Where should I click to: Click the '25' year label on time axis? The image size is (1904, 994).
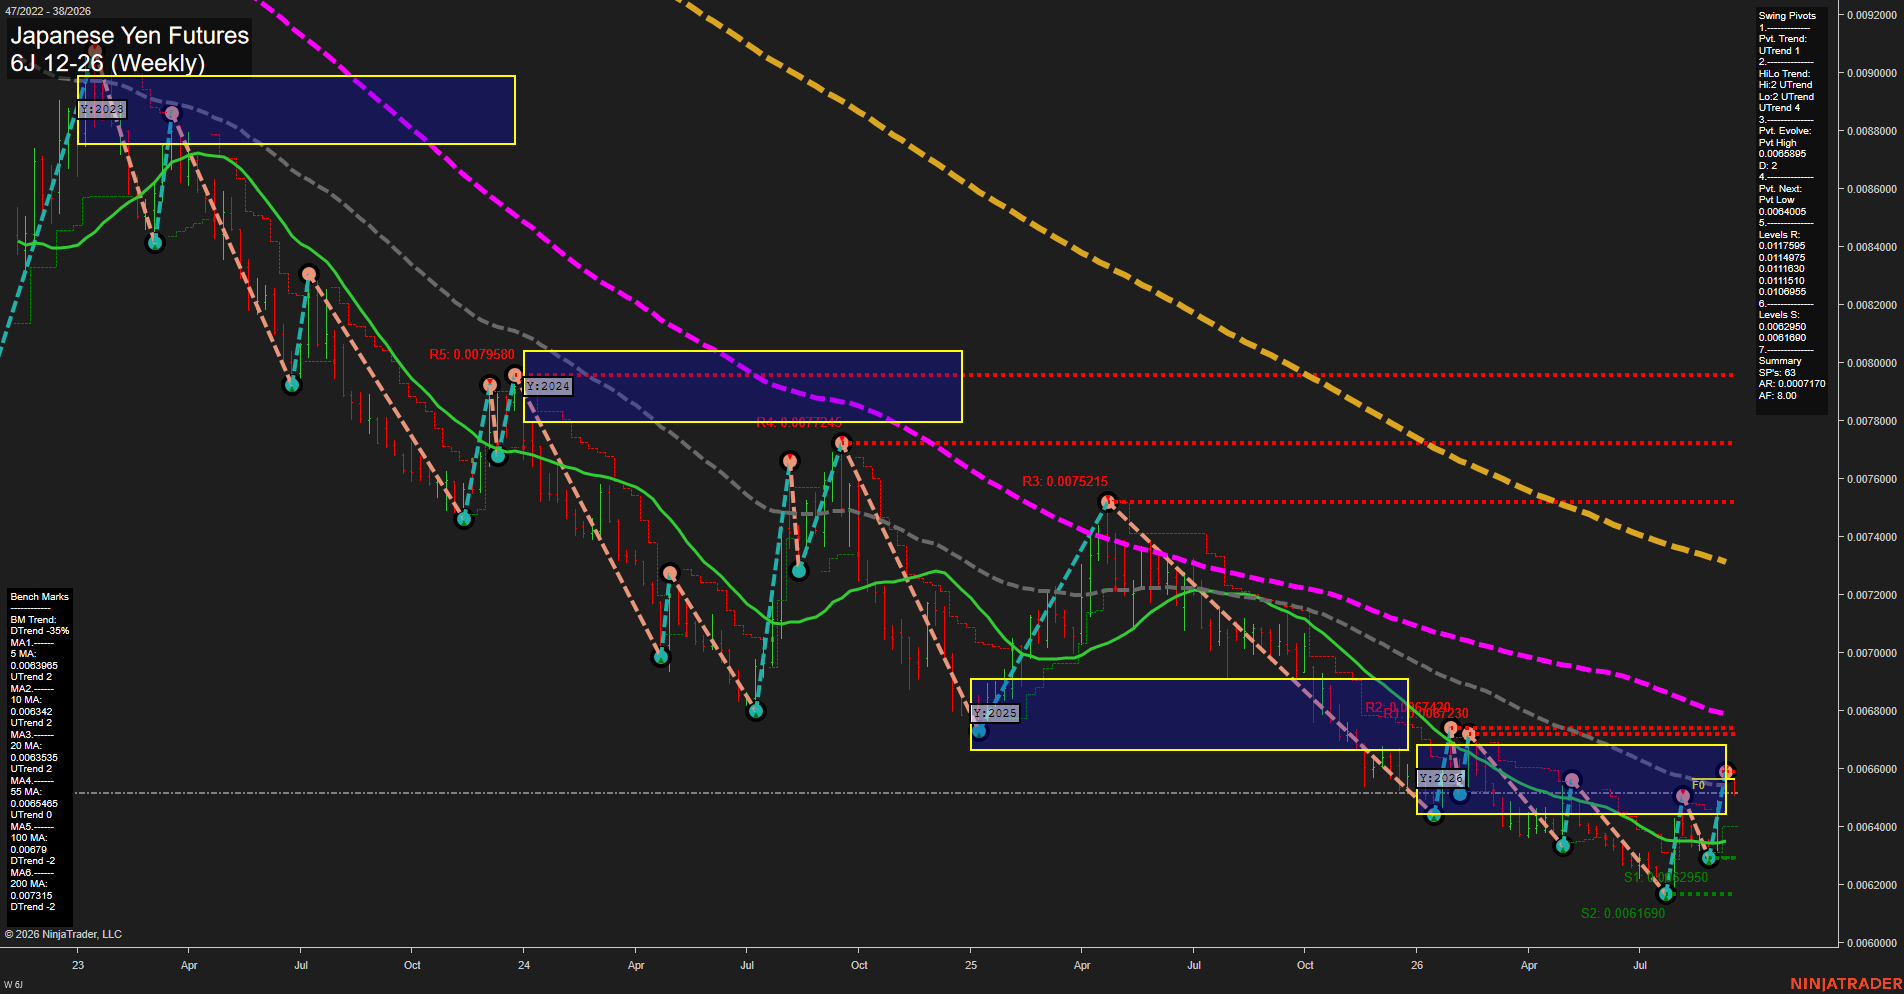tap(971, 965)
